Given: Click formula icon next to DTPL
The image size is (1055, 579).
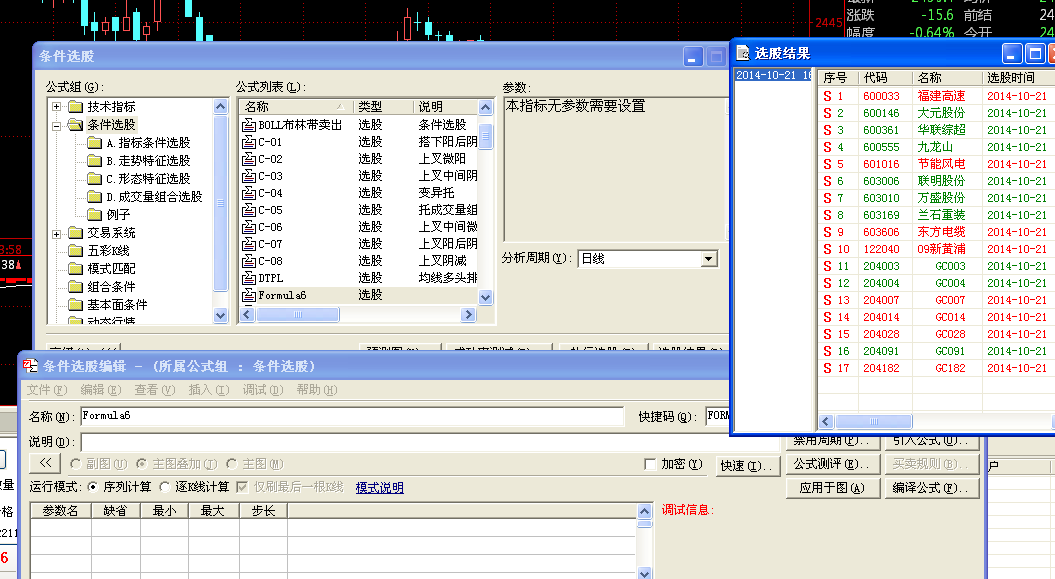Looking at the screenshot, I should point(249,278).
